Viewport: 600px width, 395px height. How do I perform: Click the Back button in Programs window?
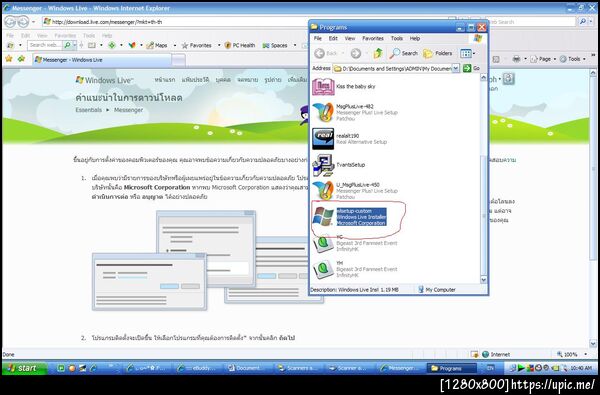coord(326,54)
